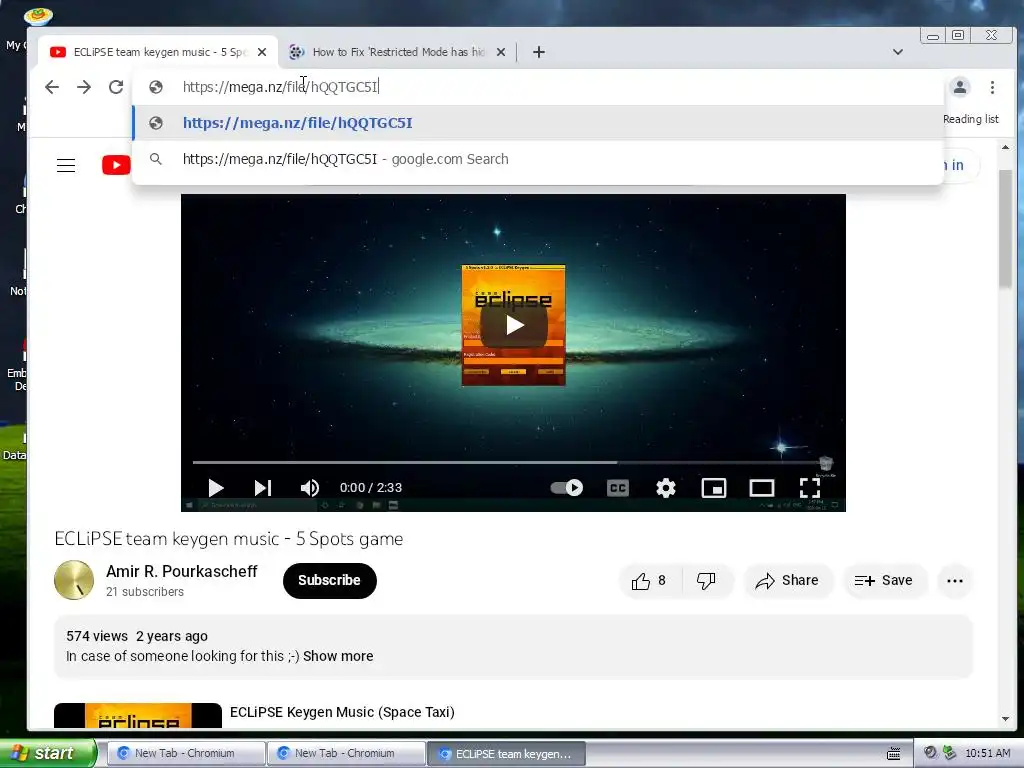Expand the tab search dropdown chevron
The image size is (1024, 768).
898,52
